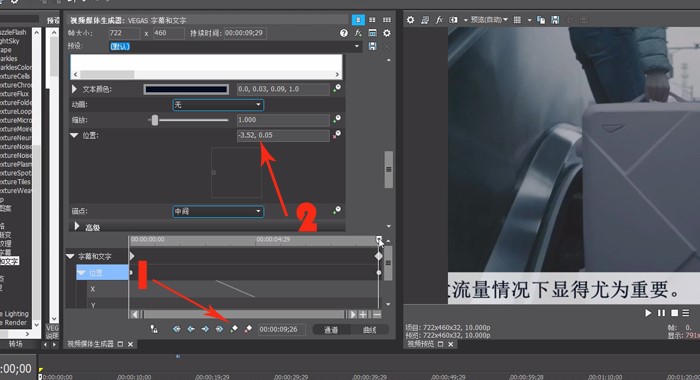
Task: Save preset floppy disk icon
Action: pyautogui.click(x=372, y=46)
